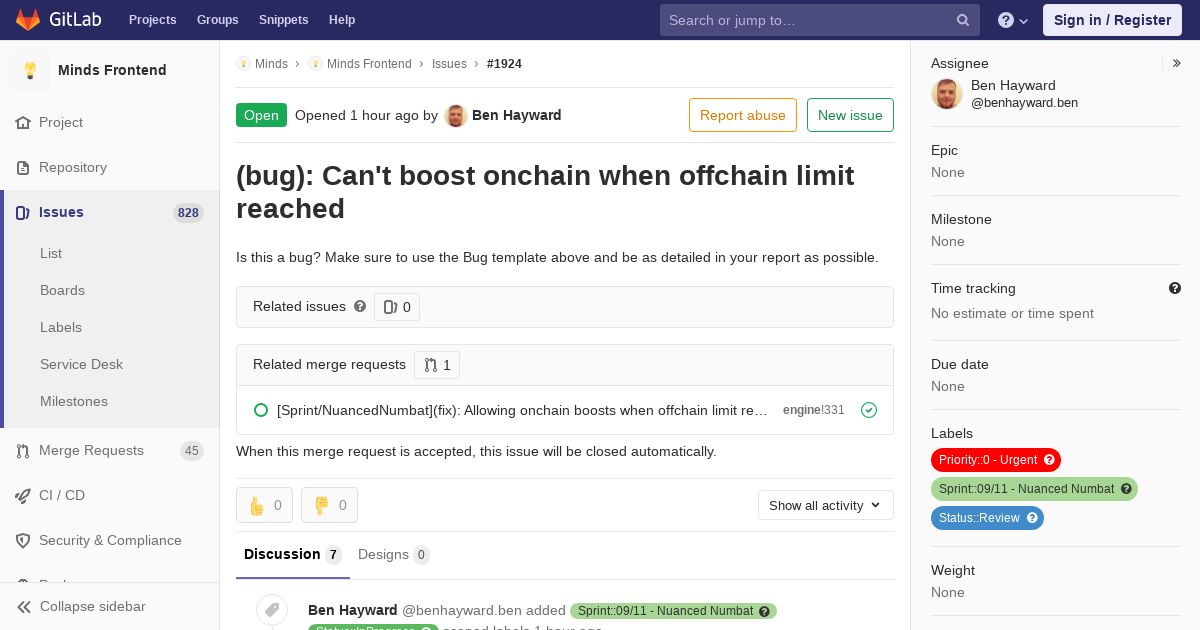Click the 45 merge requests count badge
Viewport: 1200px width, 630px height.
pos(191,451)
